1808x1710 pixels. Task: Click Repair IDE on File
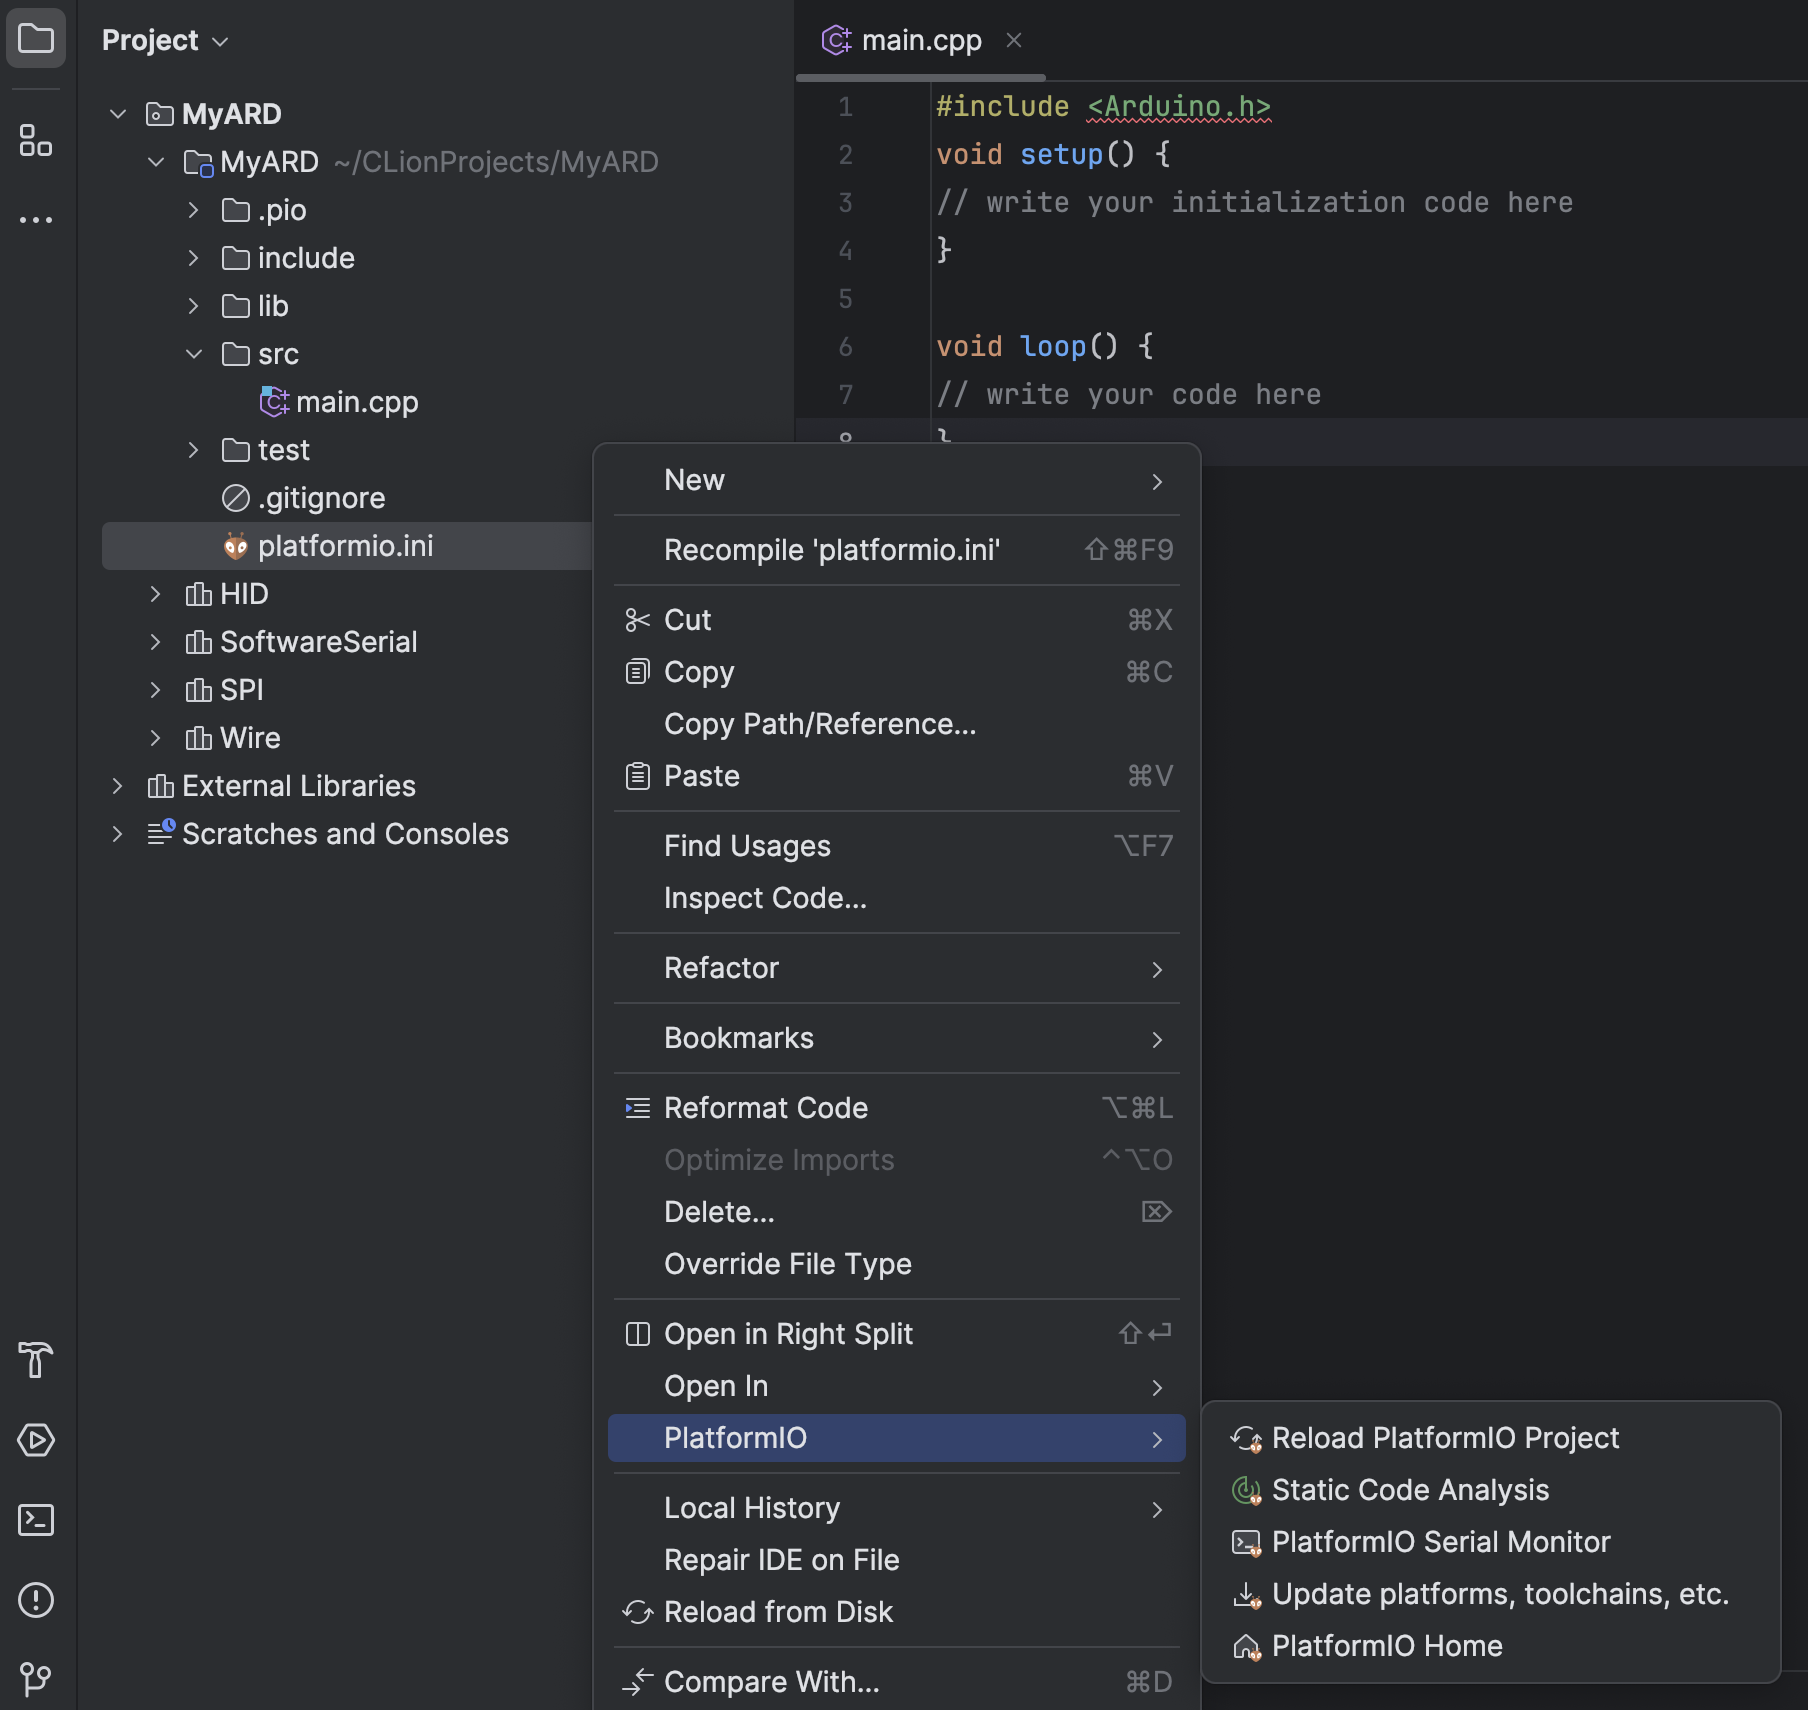coord(781,1560)
